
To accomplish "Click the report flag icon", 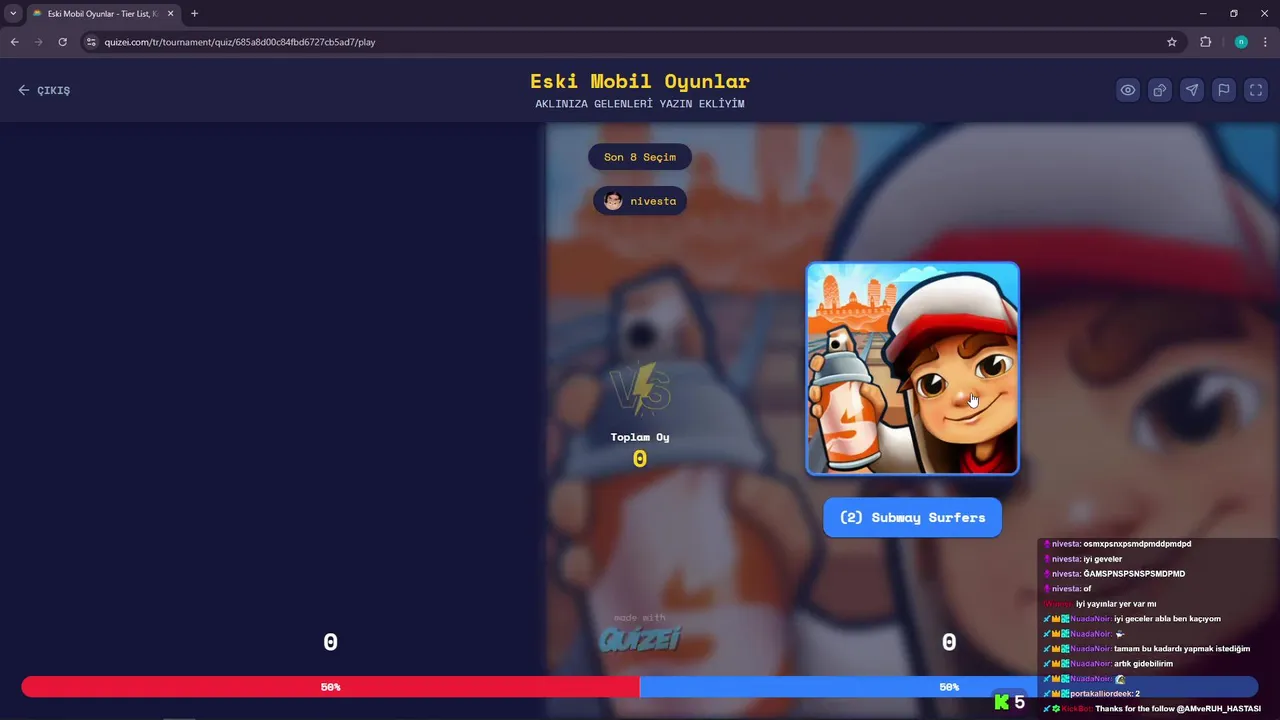I will pyautogui.click(x=1224, y=90).
